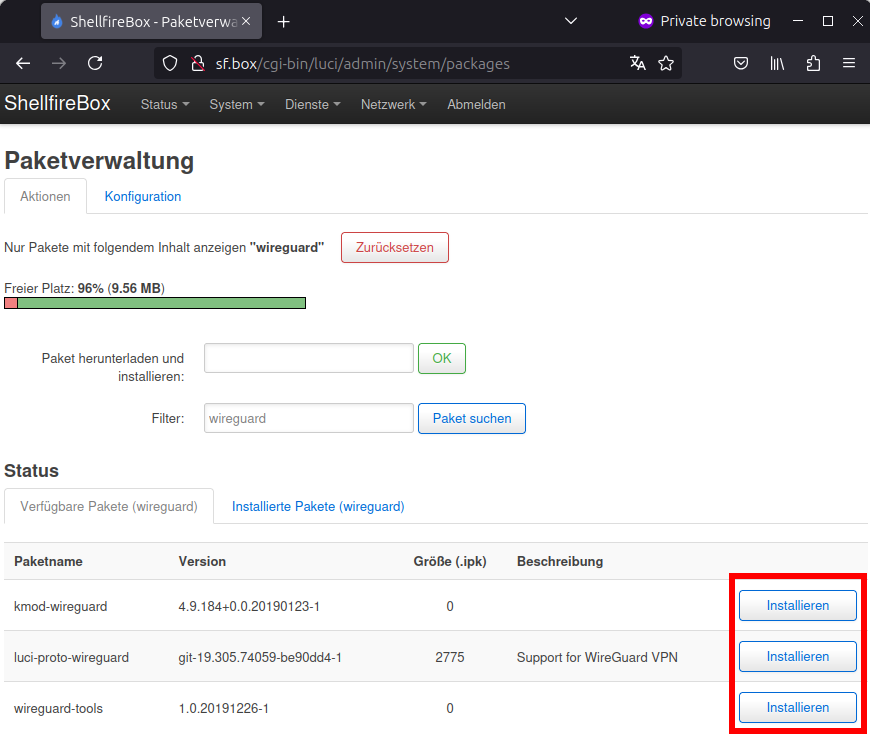870x738 pixels.
Task: Click the Beschreibung column header
Action: click(x=560, y=562)
